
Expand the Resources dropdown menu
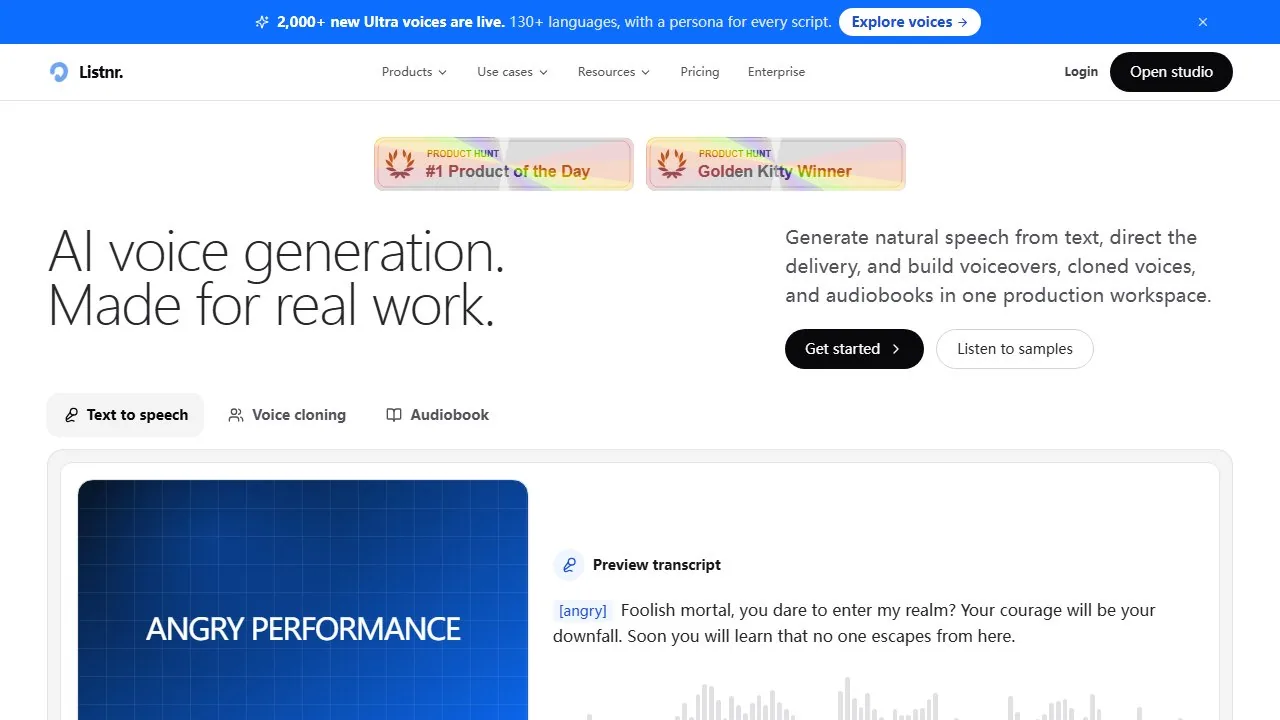[x=614, y=72]
